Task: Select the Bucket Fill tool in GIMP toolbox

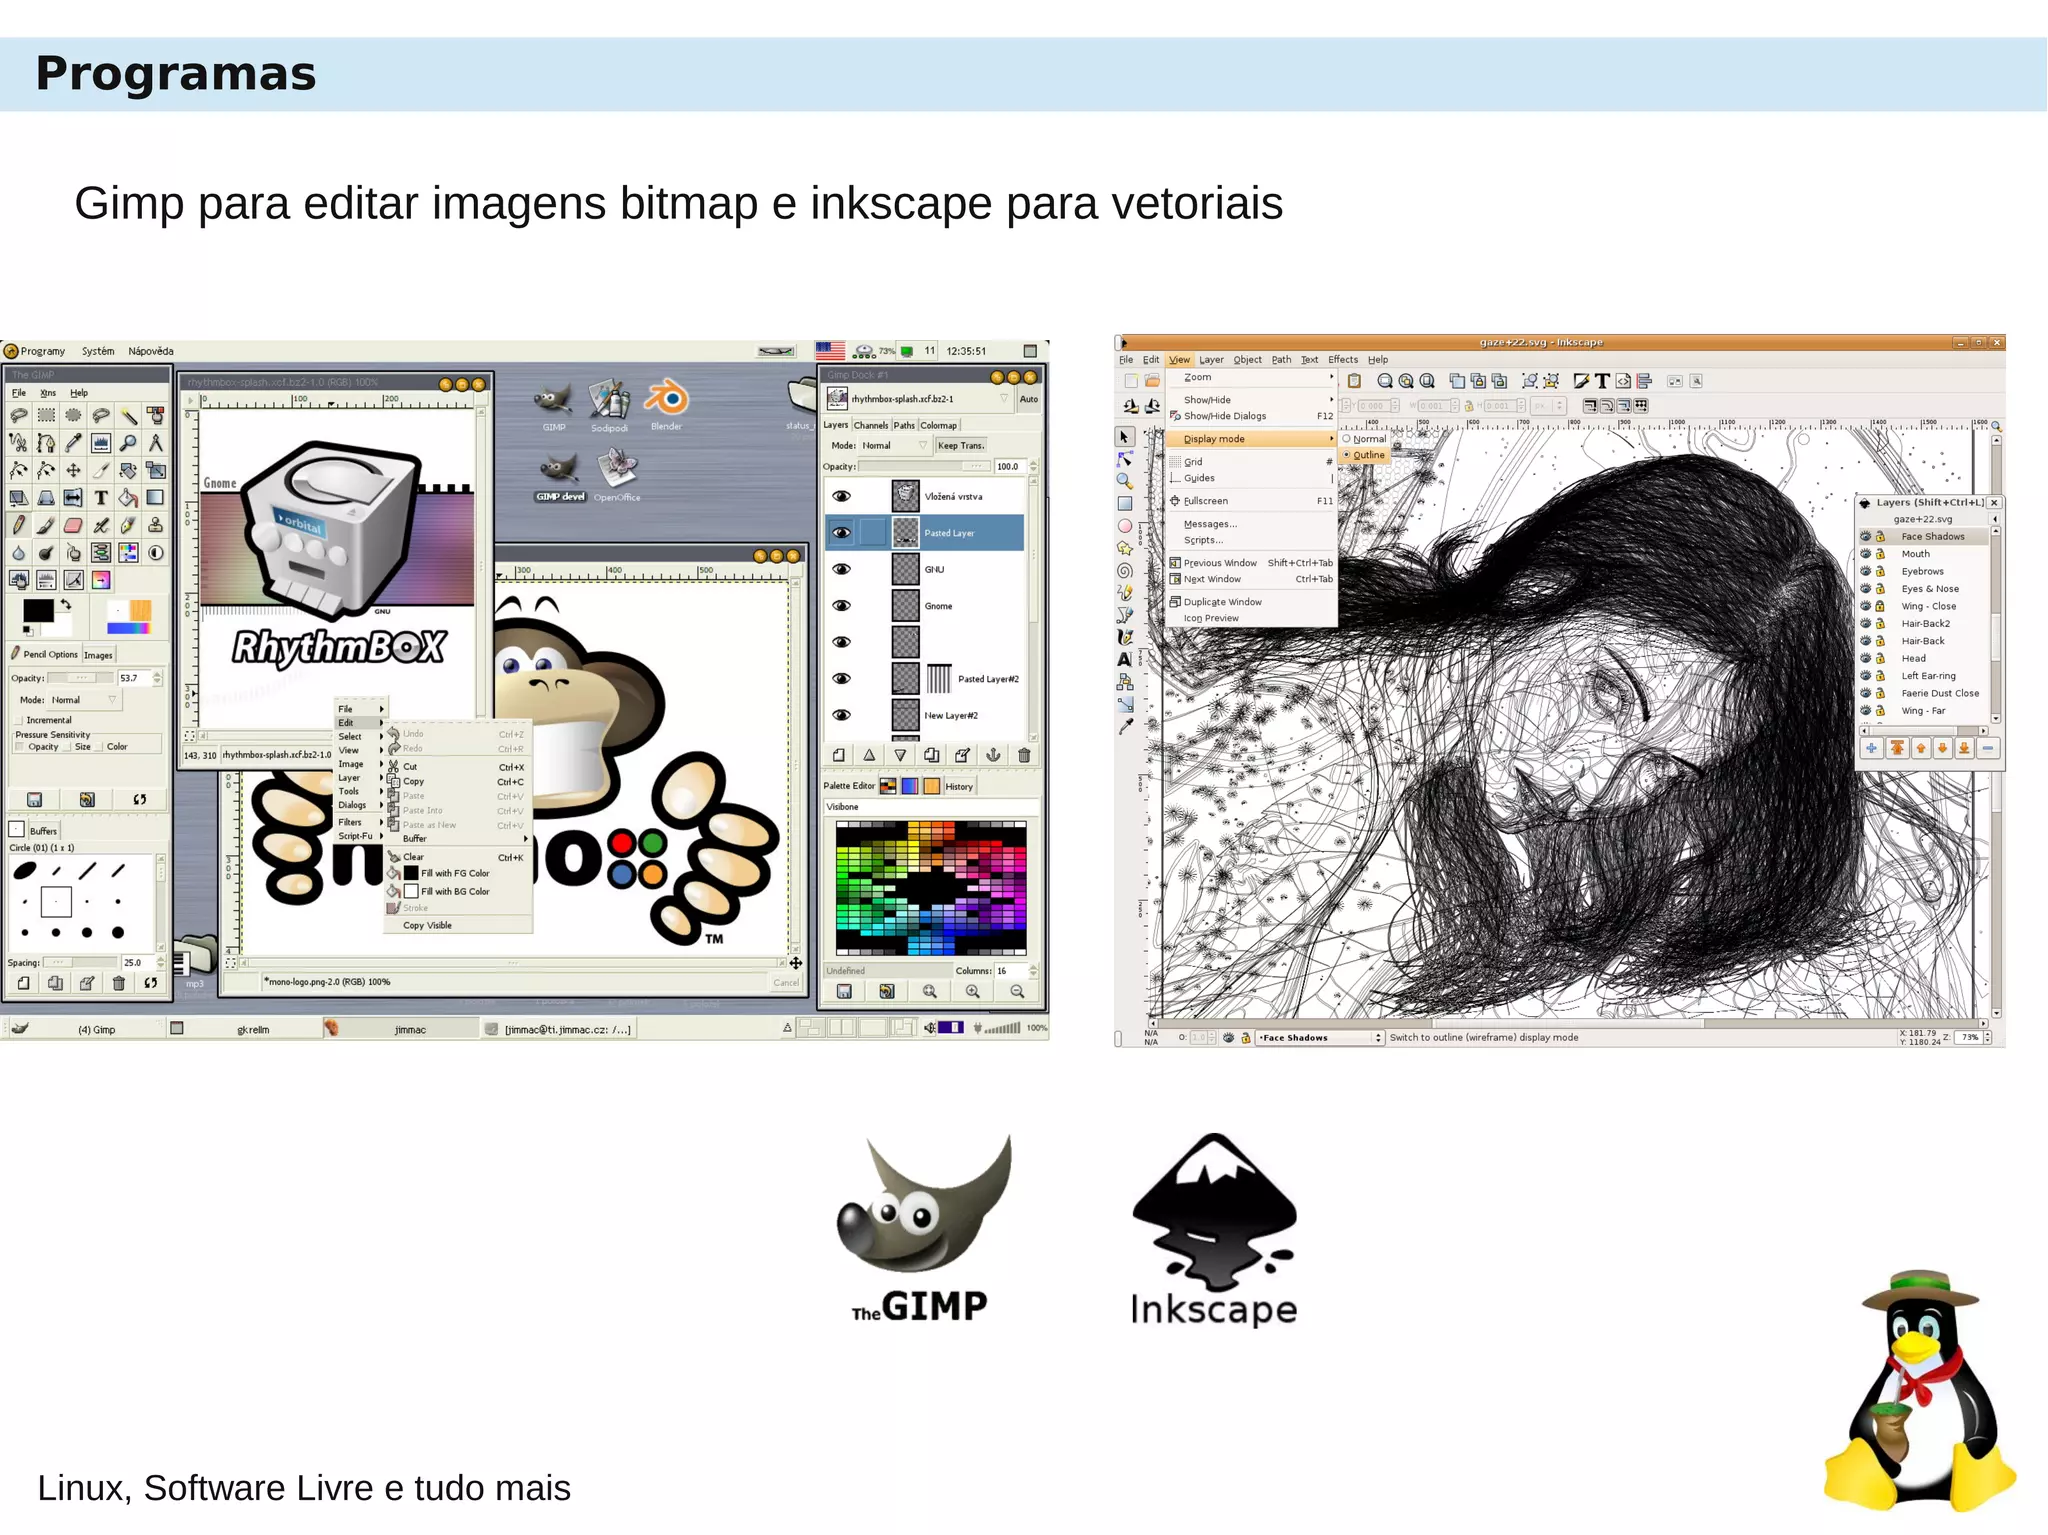Action: (128, 497)
